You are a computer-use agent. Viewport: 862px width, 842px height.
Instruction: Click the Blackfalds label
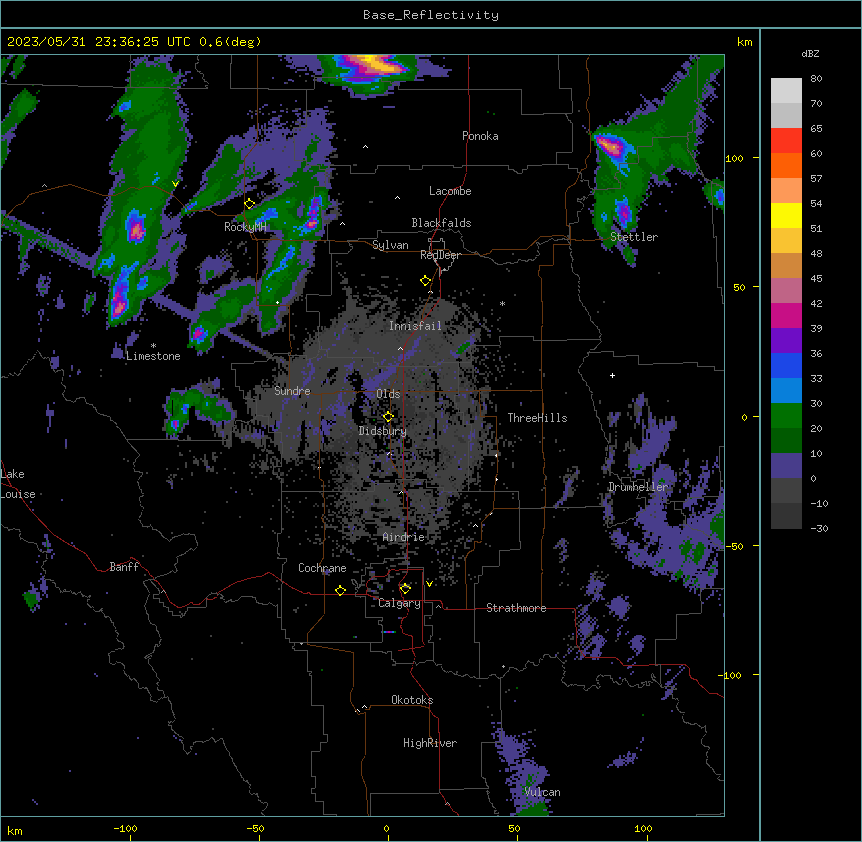441,223
